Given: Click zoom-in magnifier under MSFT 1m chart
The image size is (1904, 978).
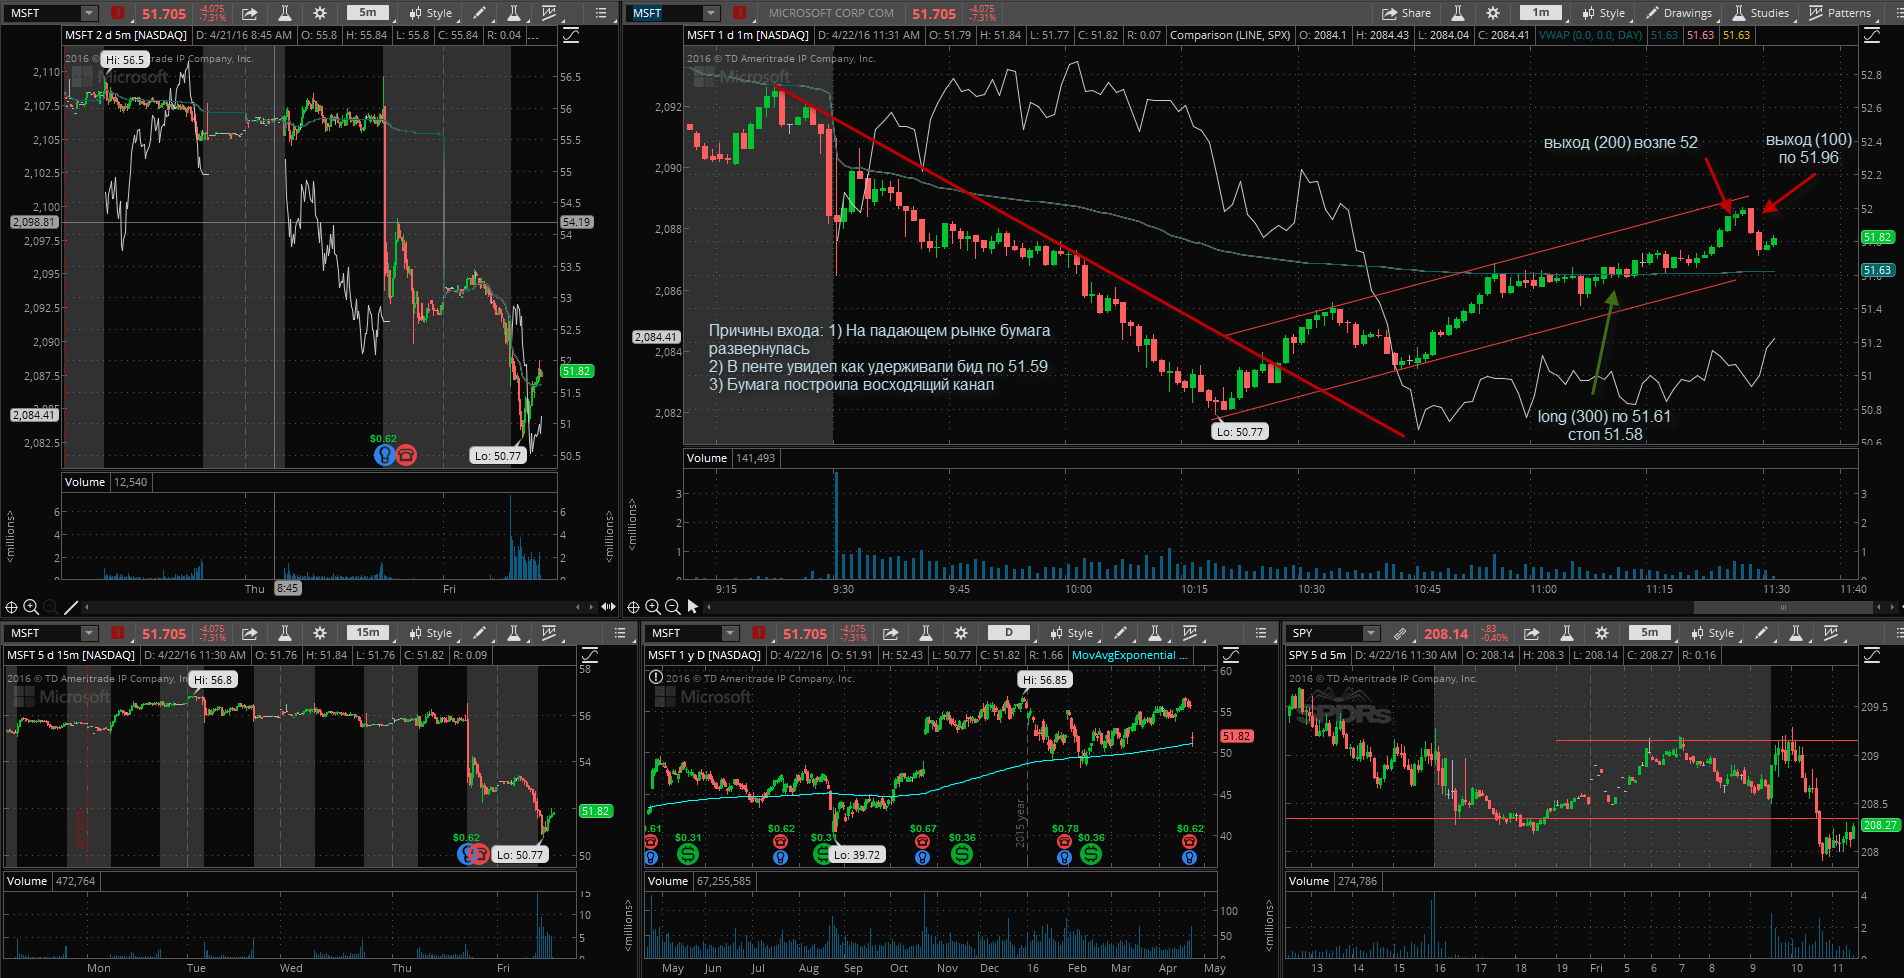Looking at the screenshot, I should point(653,607).
